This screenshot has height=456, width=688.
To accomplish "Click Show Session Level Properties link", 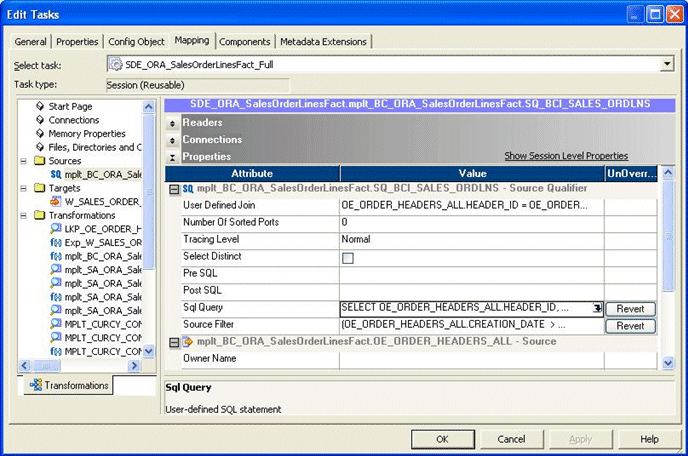I will 566,156.
